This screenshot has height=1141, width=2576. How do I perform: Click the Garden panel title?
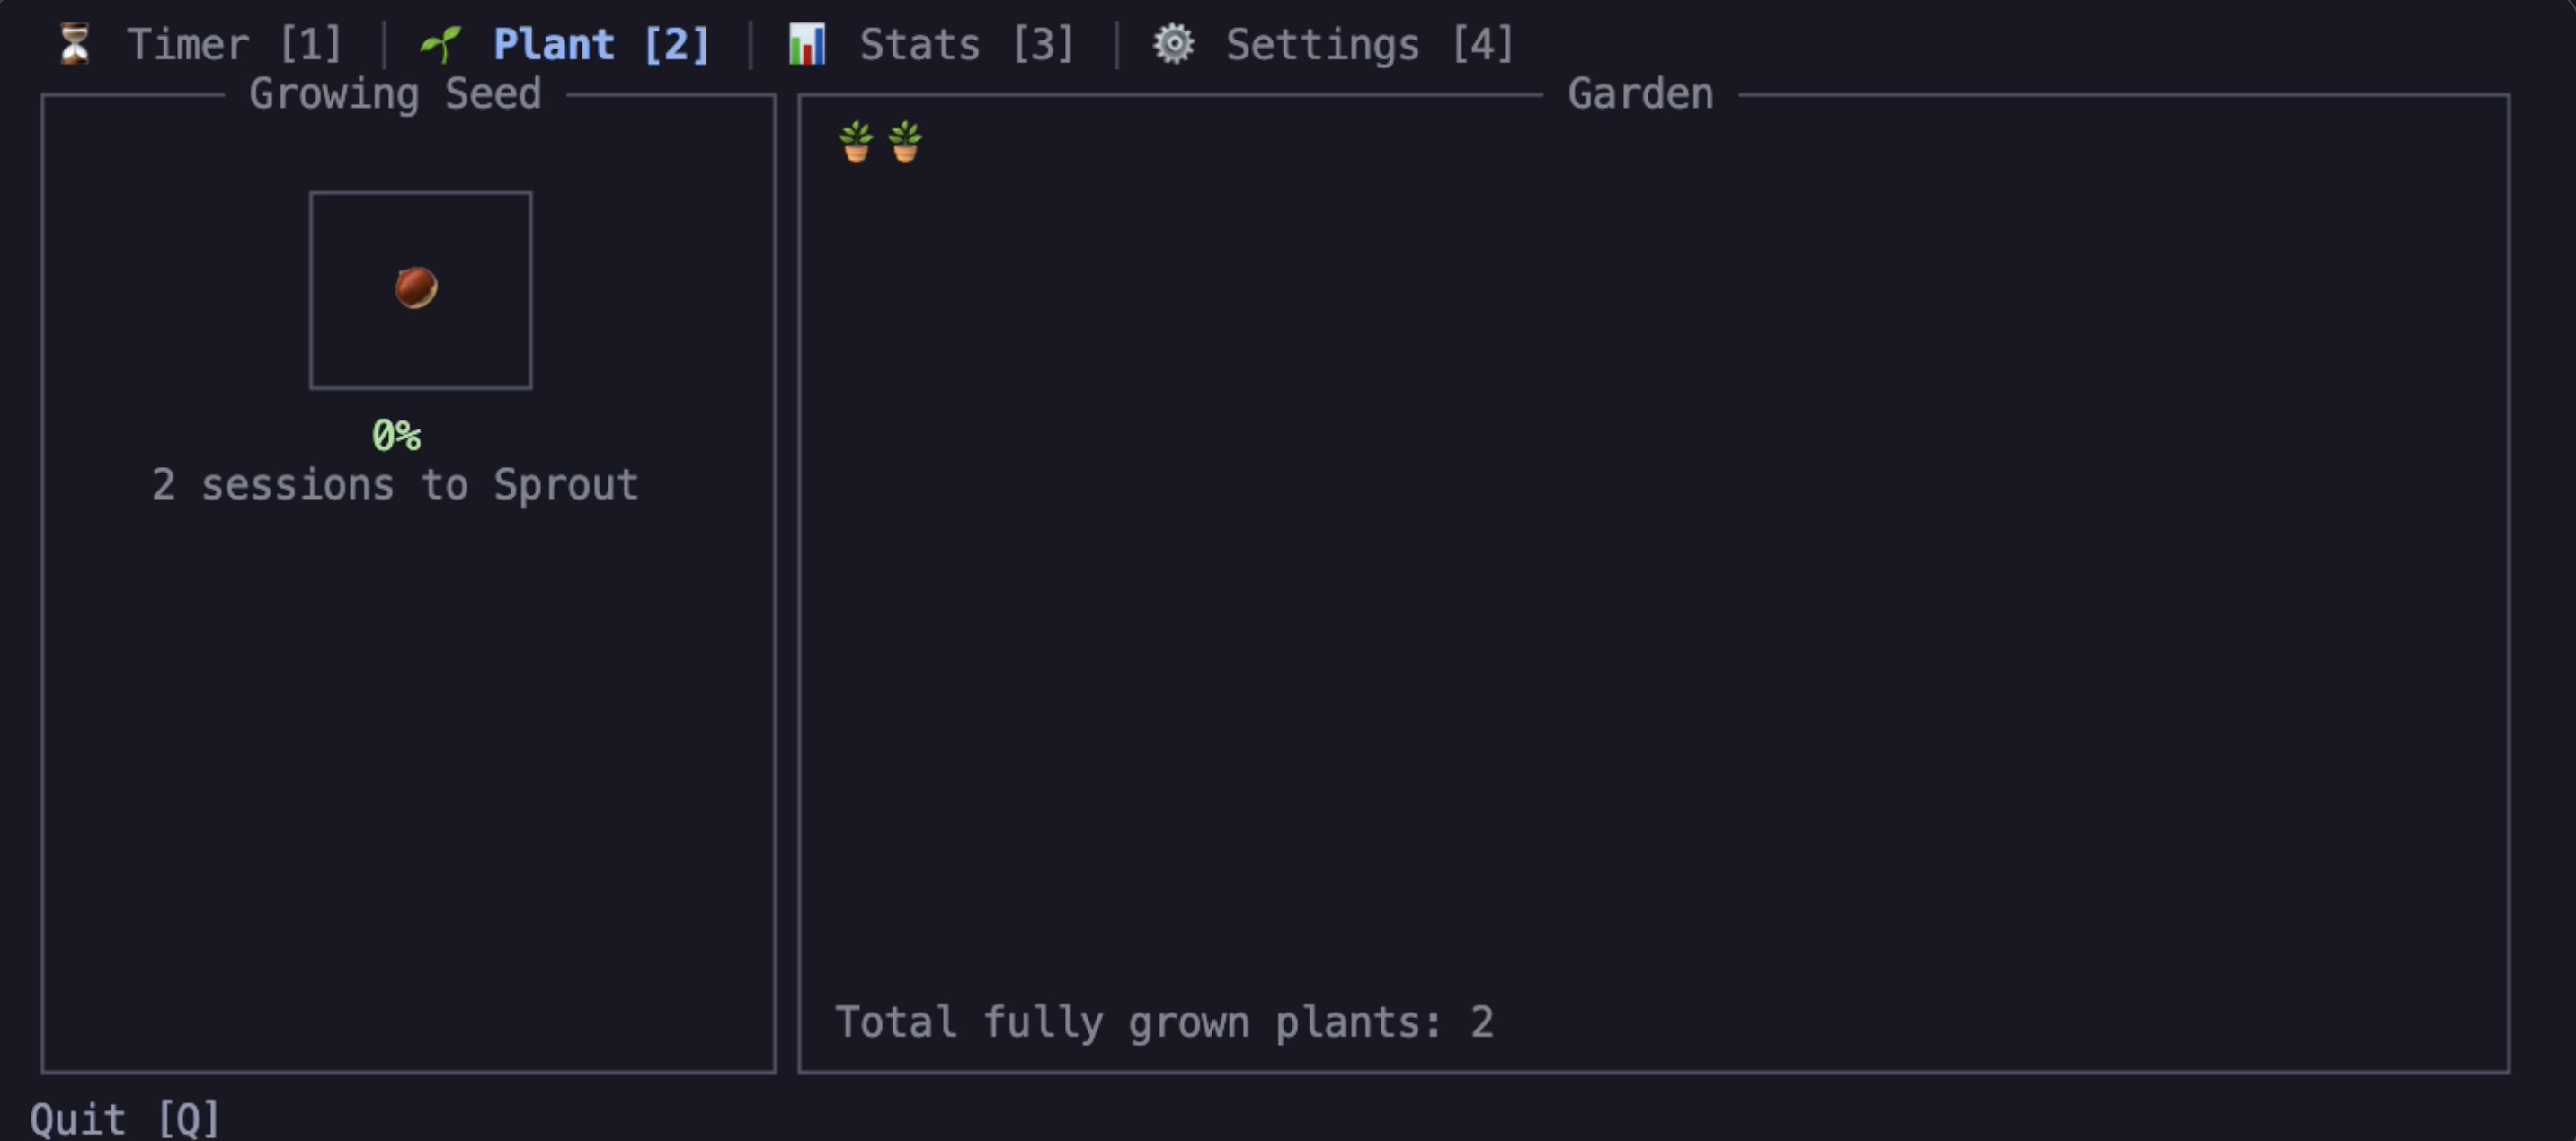(x=1640, y=94)
